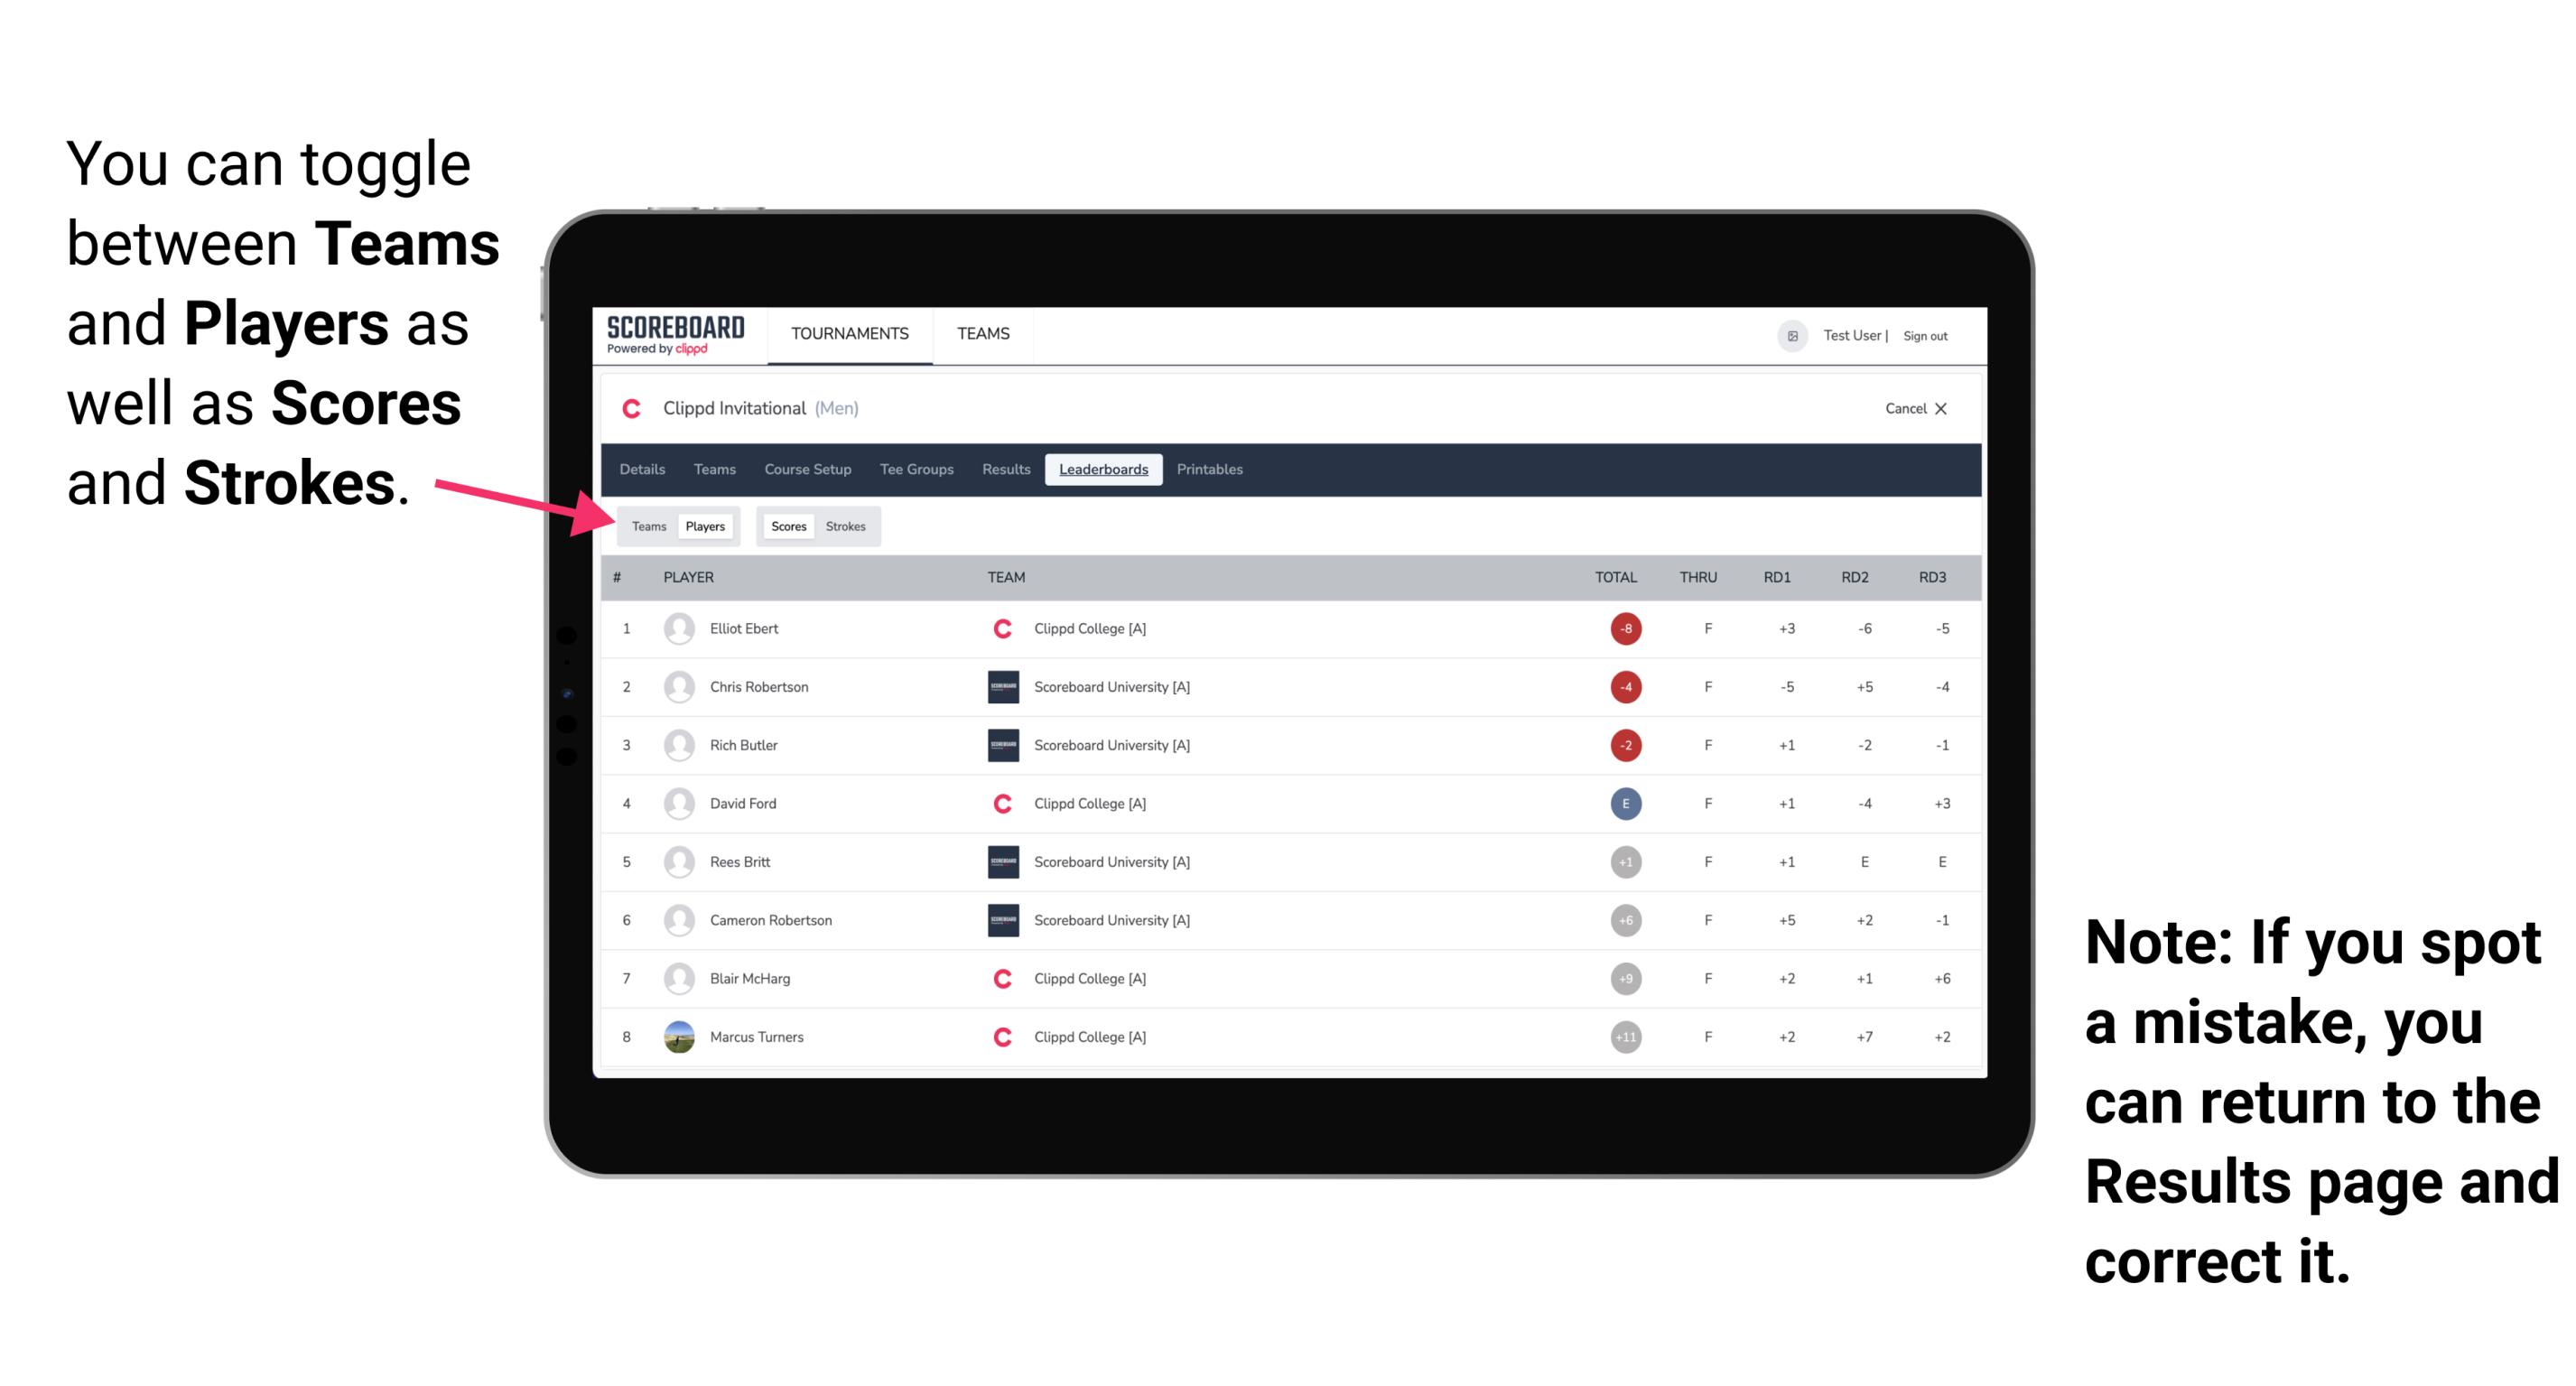The height and width of the screenshot is (1386, 2576).
Task: Select the Leaderboards tab
Action: point(1102,470)
